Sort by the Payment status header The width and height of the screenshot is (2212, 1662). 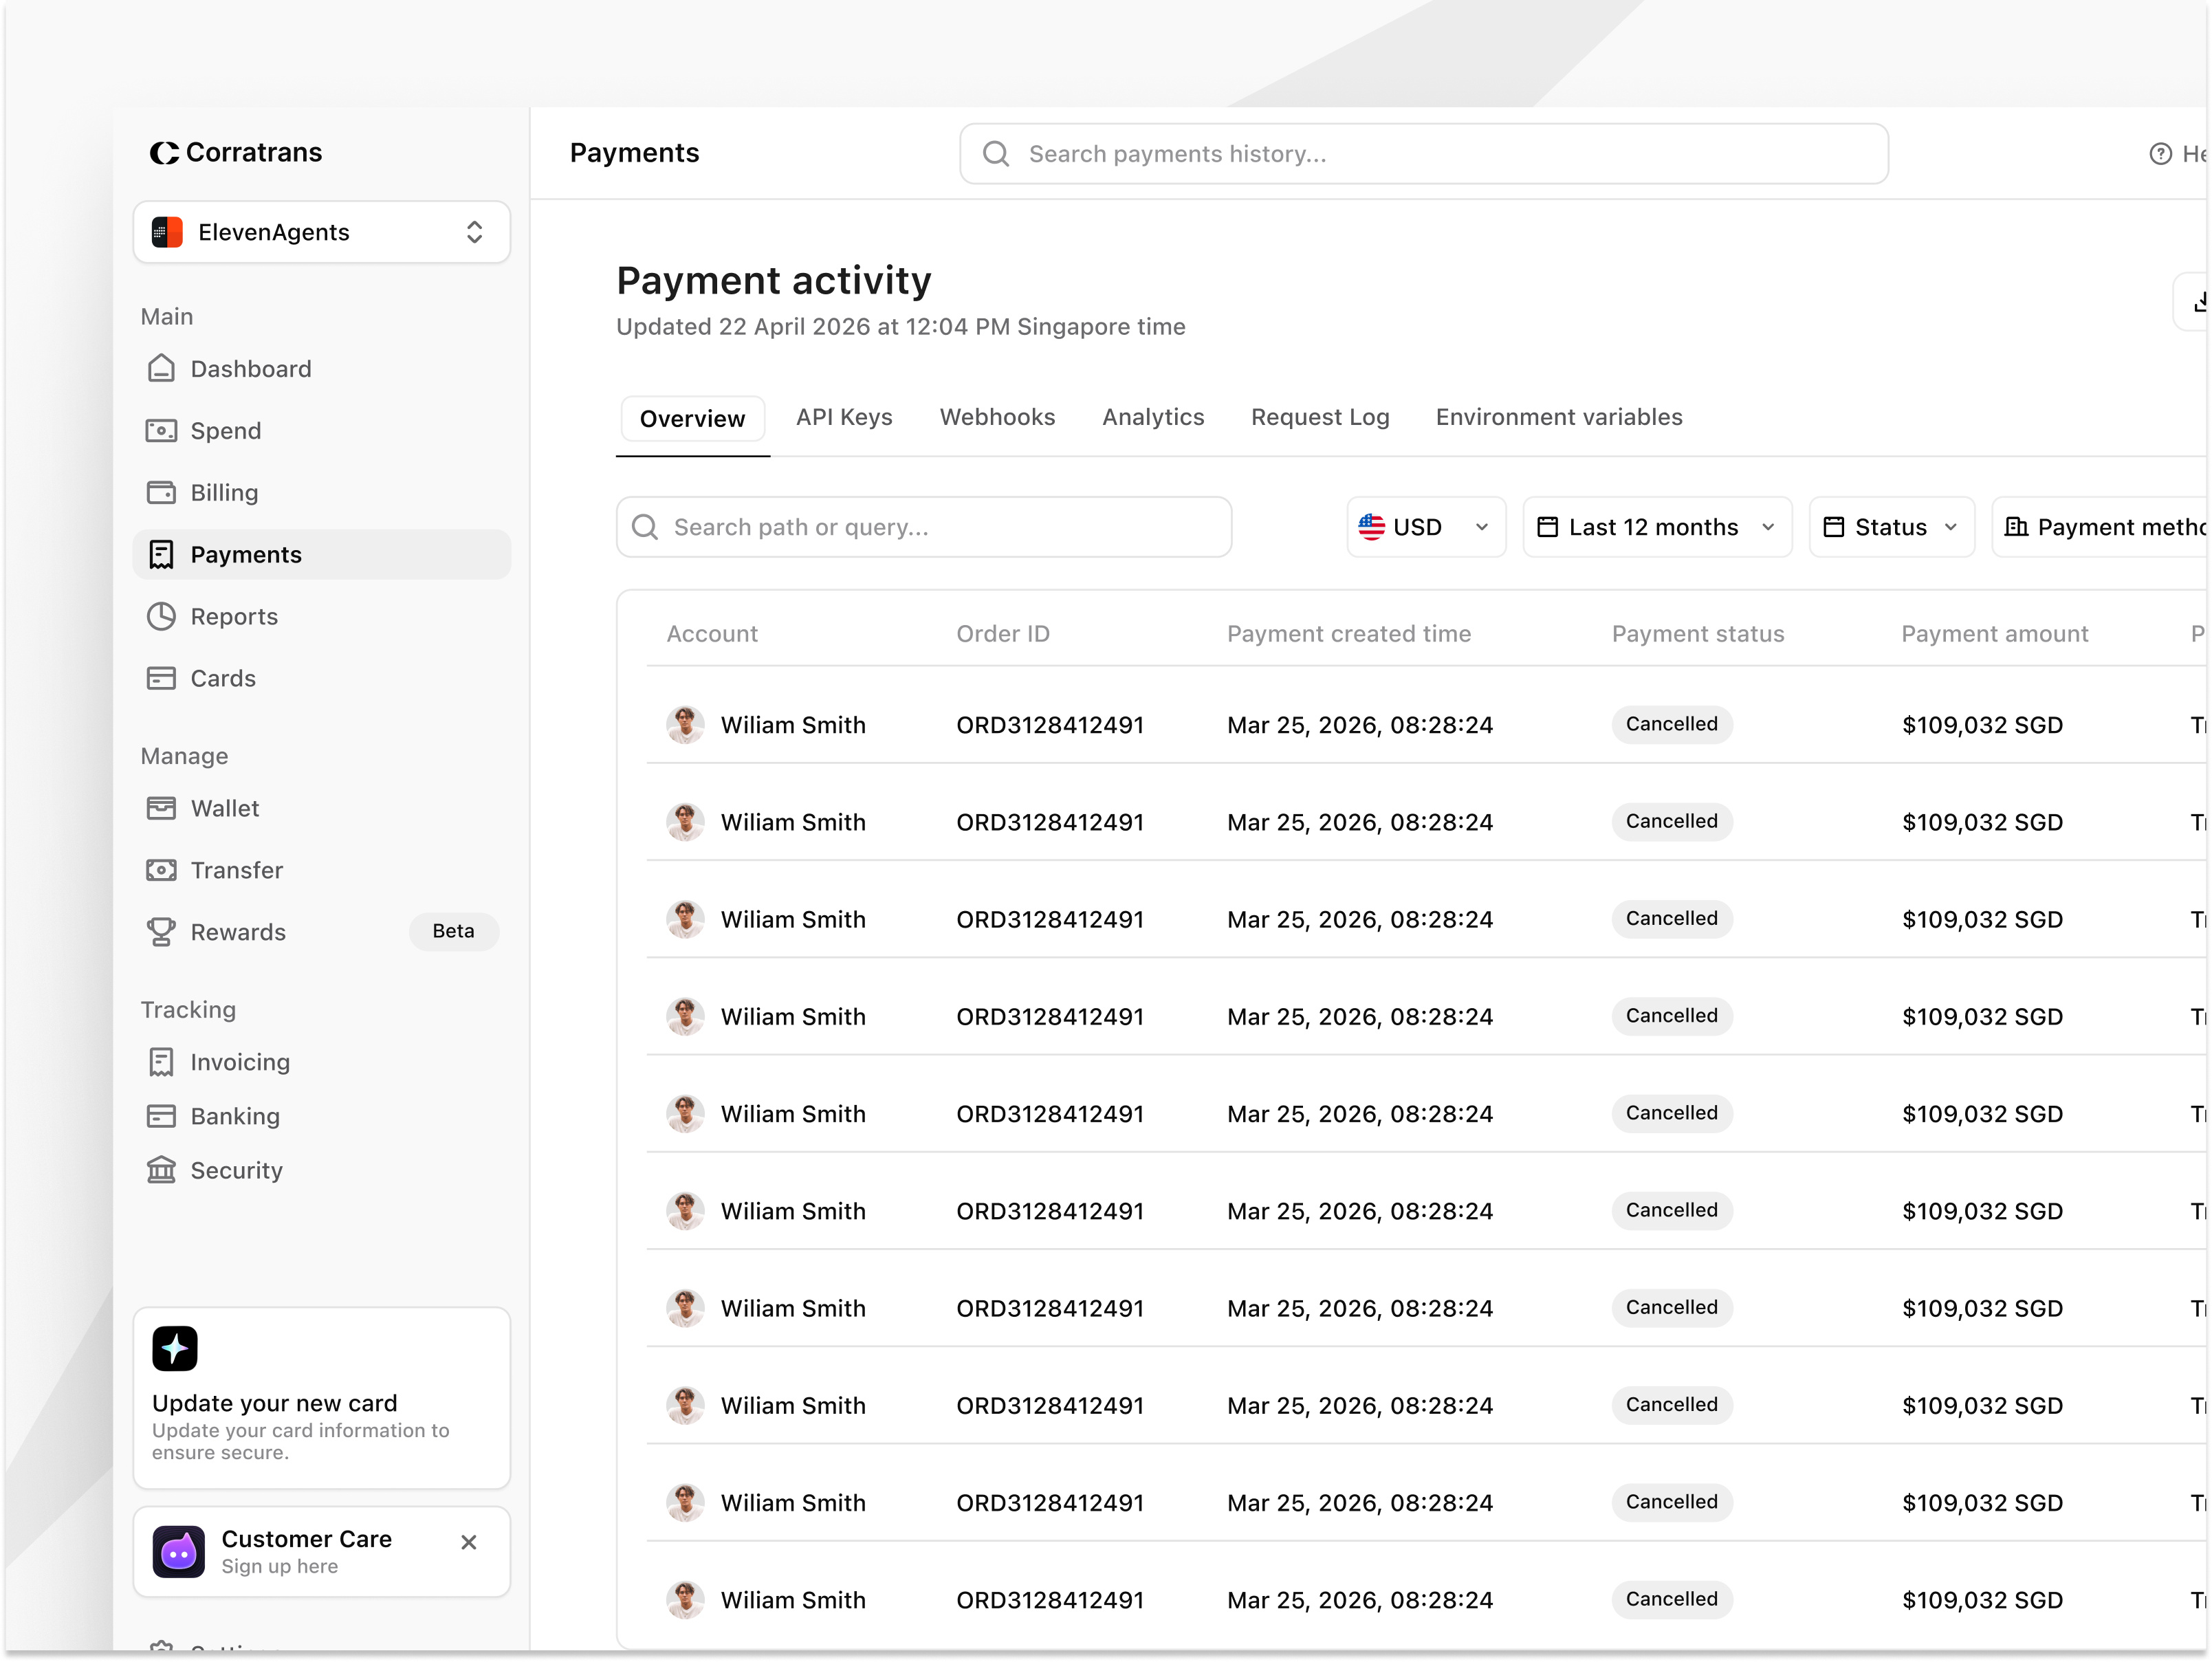pos(1698,634)
